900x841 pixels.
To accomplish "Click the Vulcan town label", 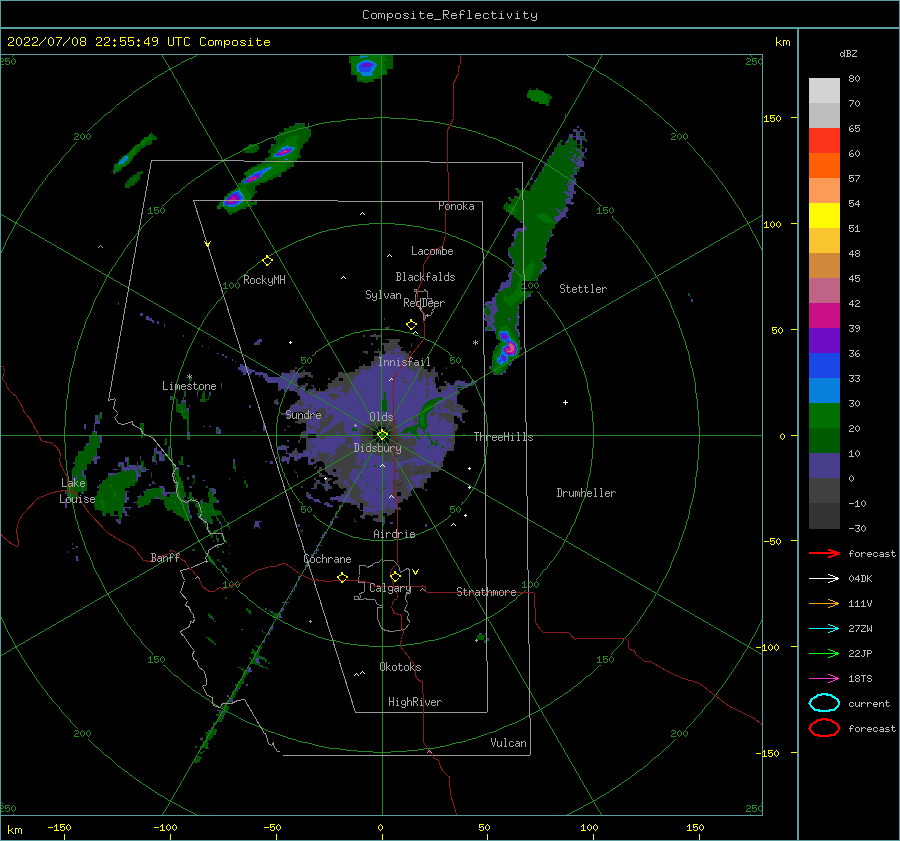I will coord(509,743).
